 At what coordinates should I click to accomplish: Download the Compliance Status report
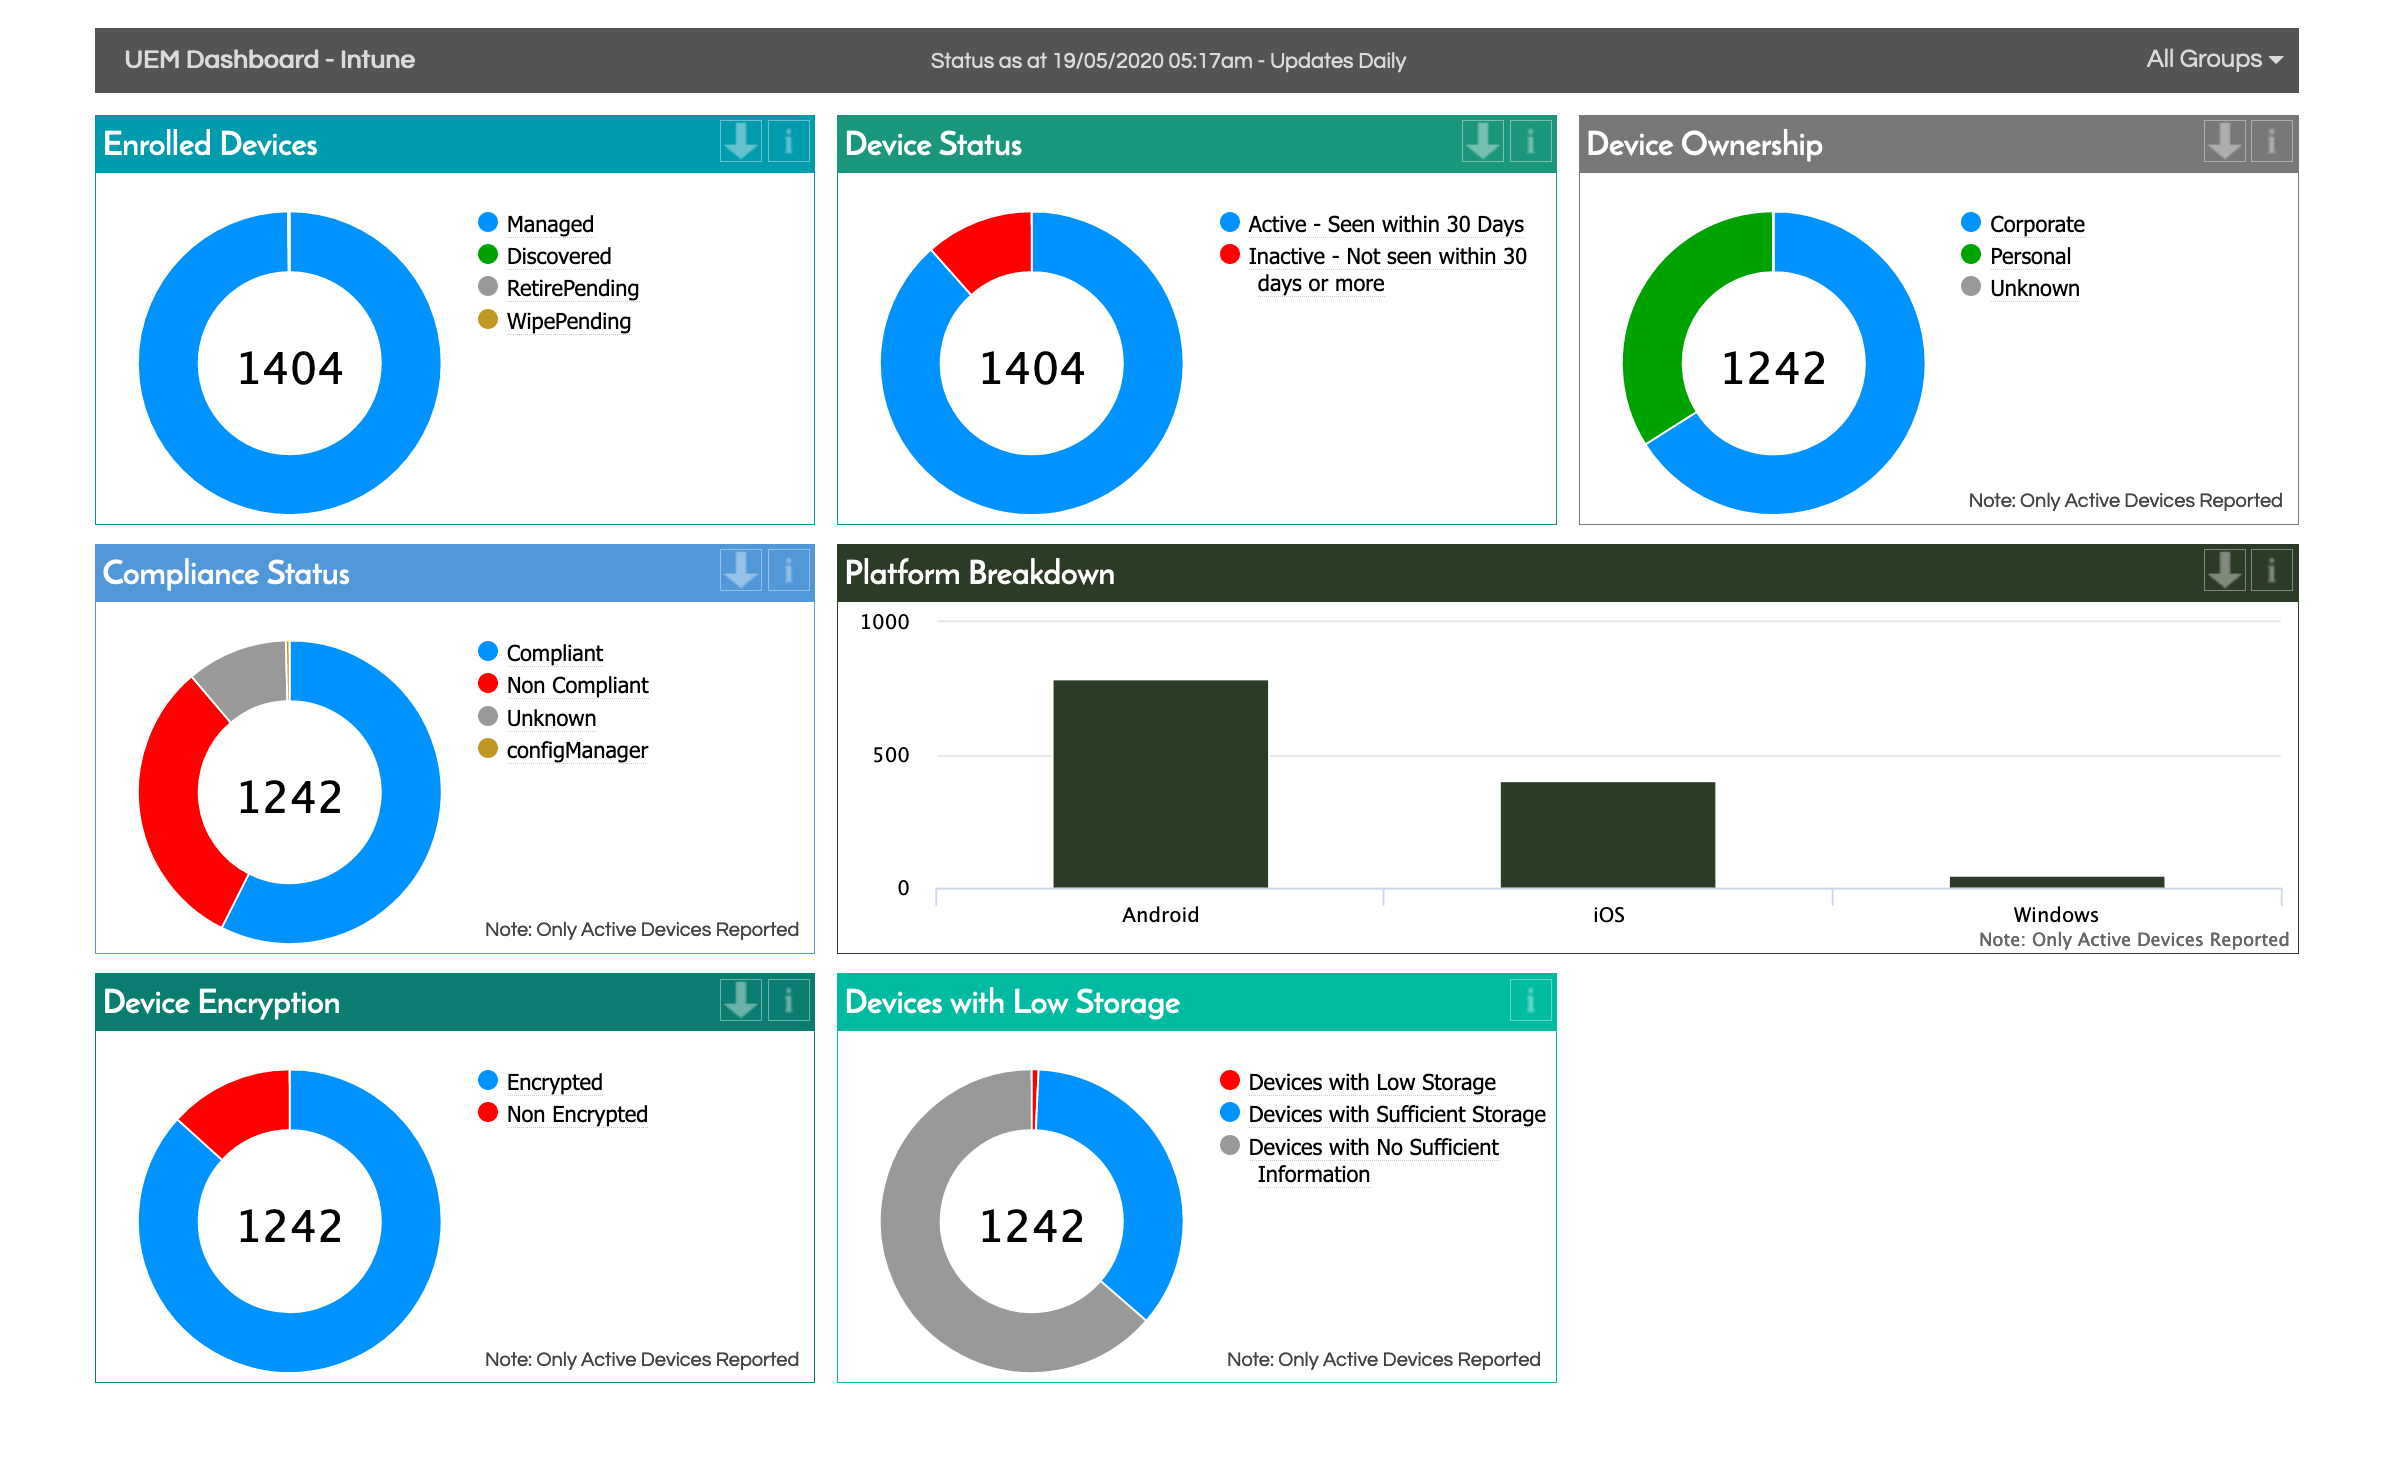(x=741, y=571)
